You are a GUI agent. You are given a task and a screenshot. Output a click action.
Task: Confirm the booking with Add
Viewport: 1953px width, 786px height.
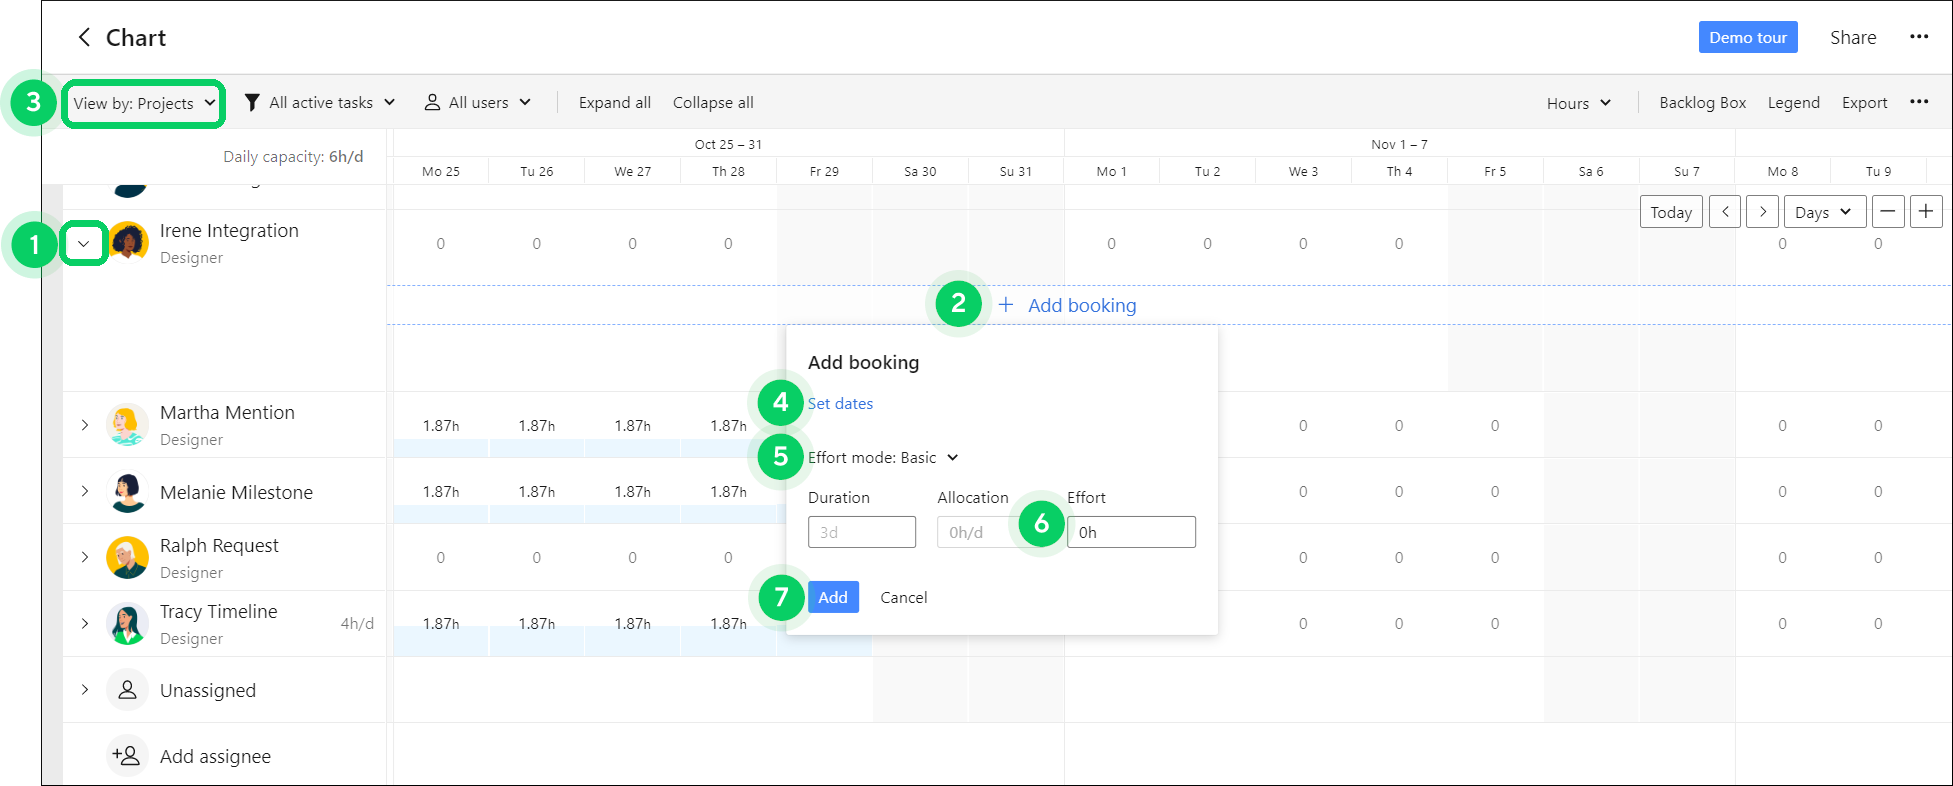[833, 597]
